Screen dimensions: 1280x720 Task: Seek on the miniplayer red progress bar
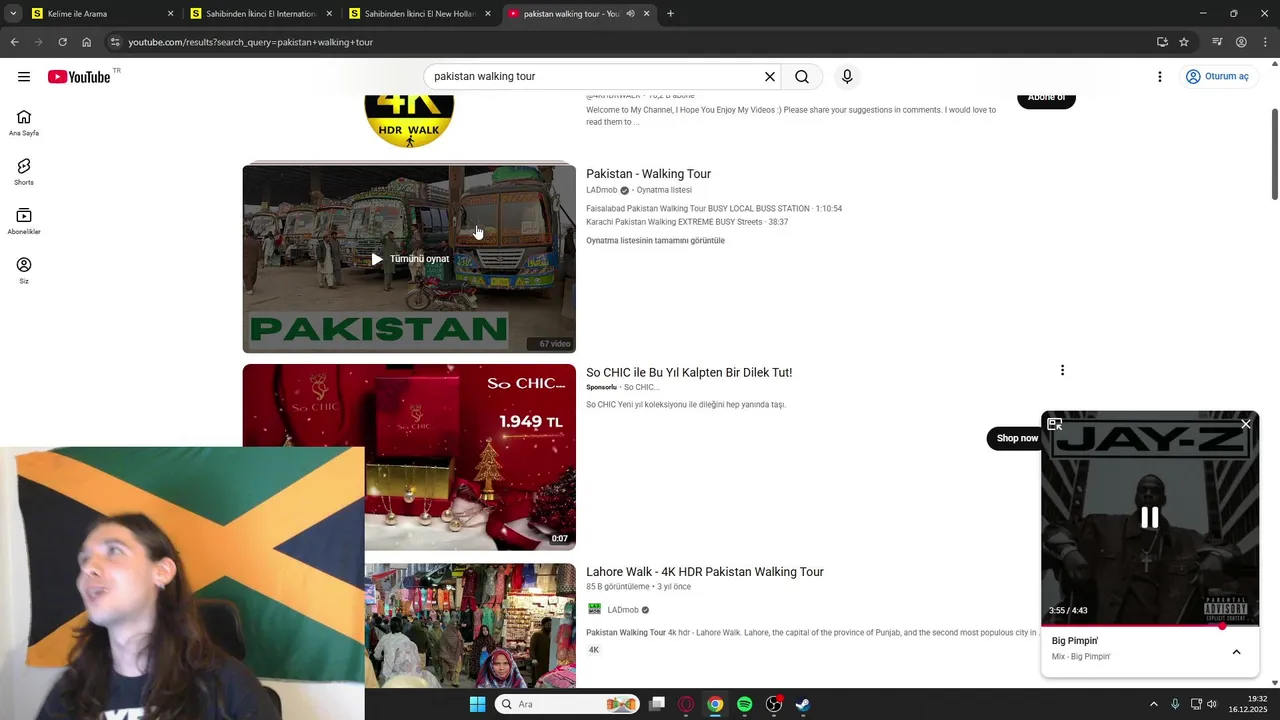click(x=1150, y=626)
